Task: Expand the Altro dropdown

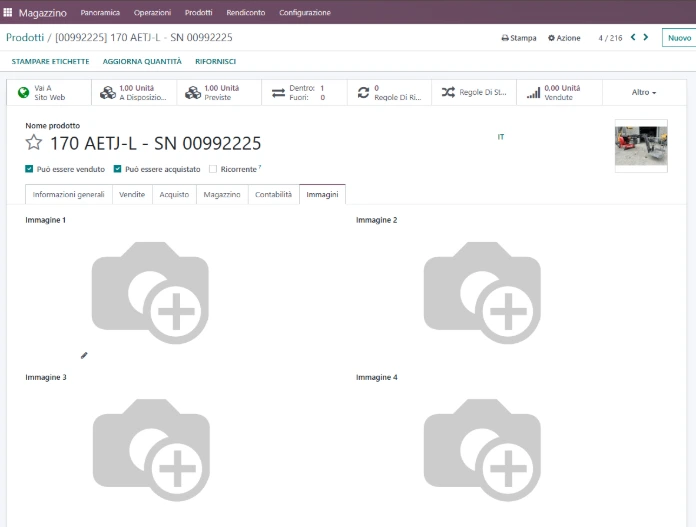Action: coord(644,92)
